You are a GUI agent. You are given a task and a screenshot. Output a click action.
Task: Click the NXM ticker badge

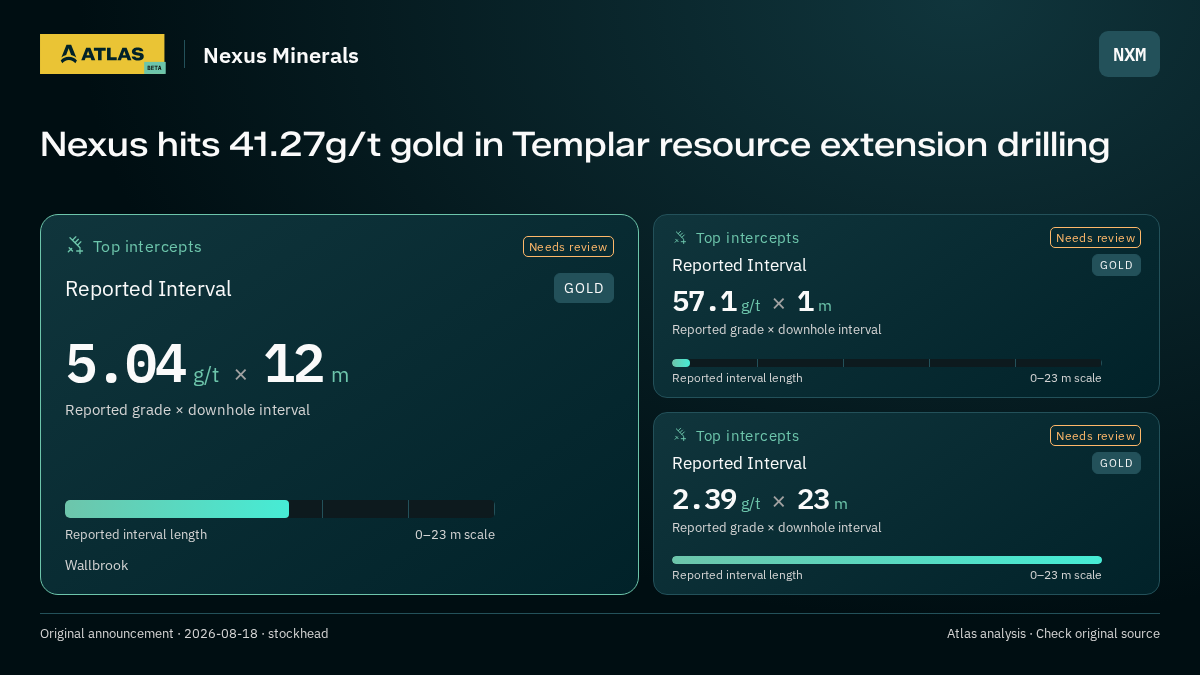(1129, 54)
